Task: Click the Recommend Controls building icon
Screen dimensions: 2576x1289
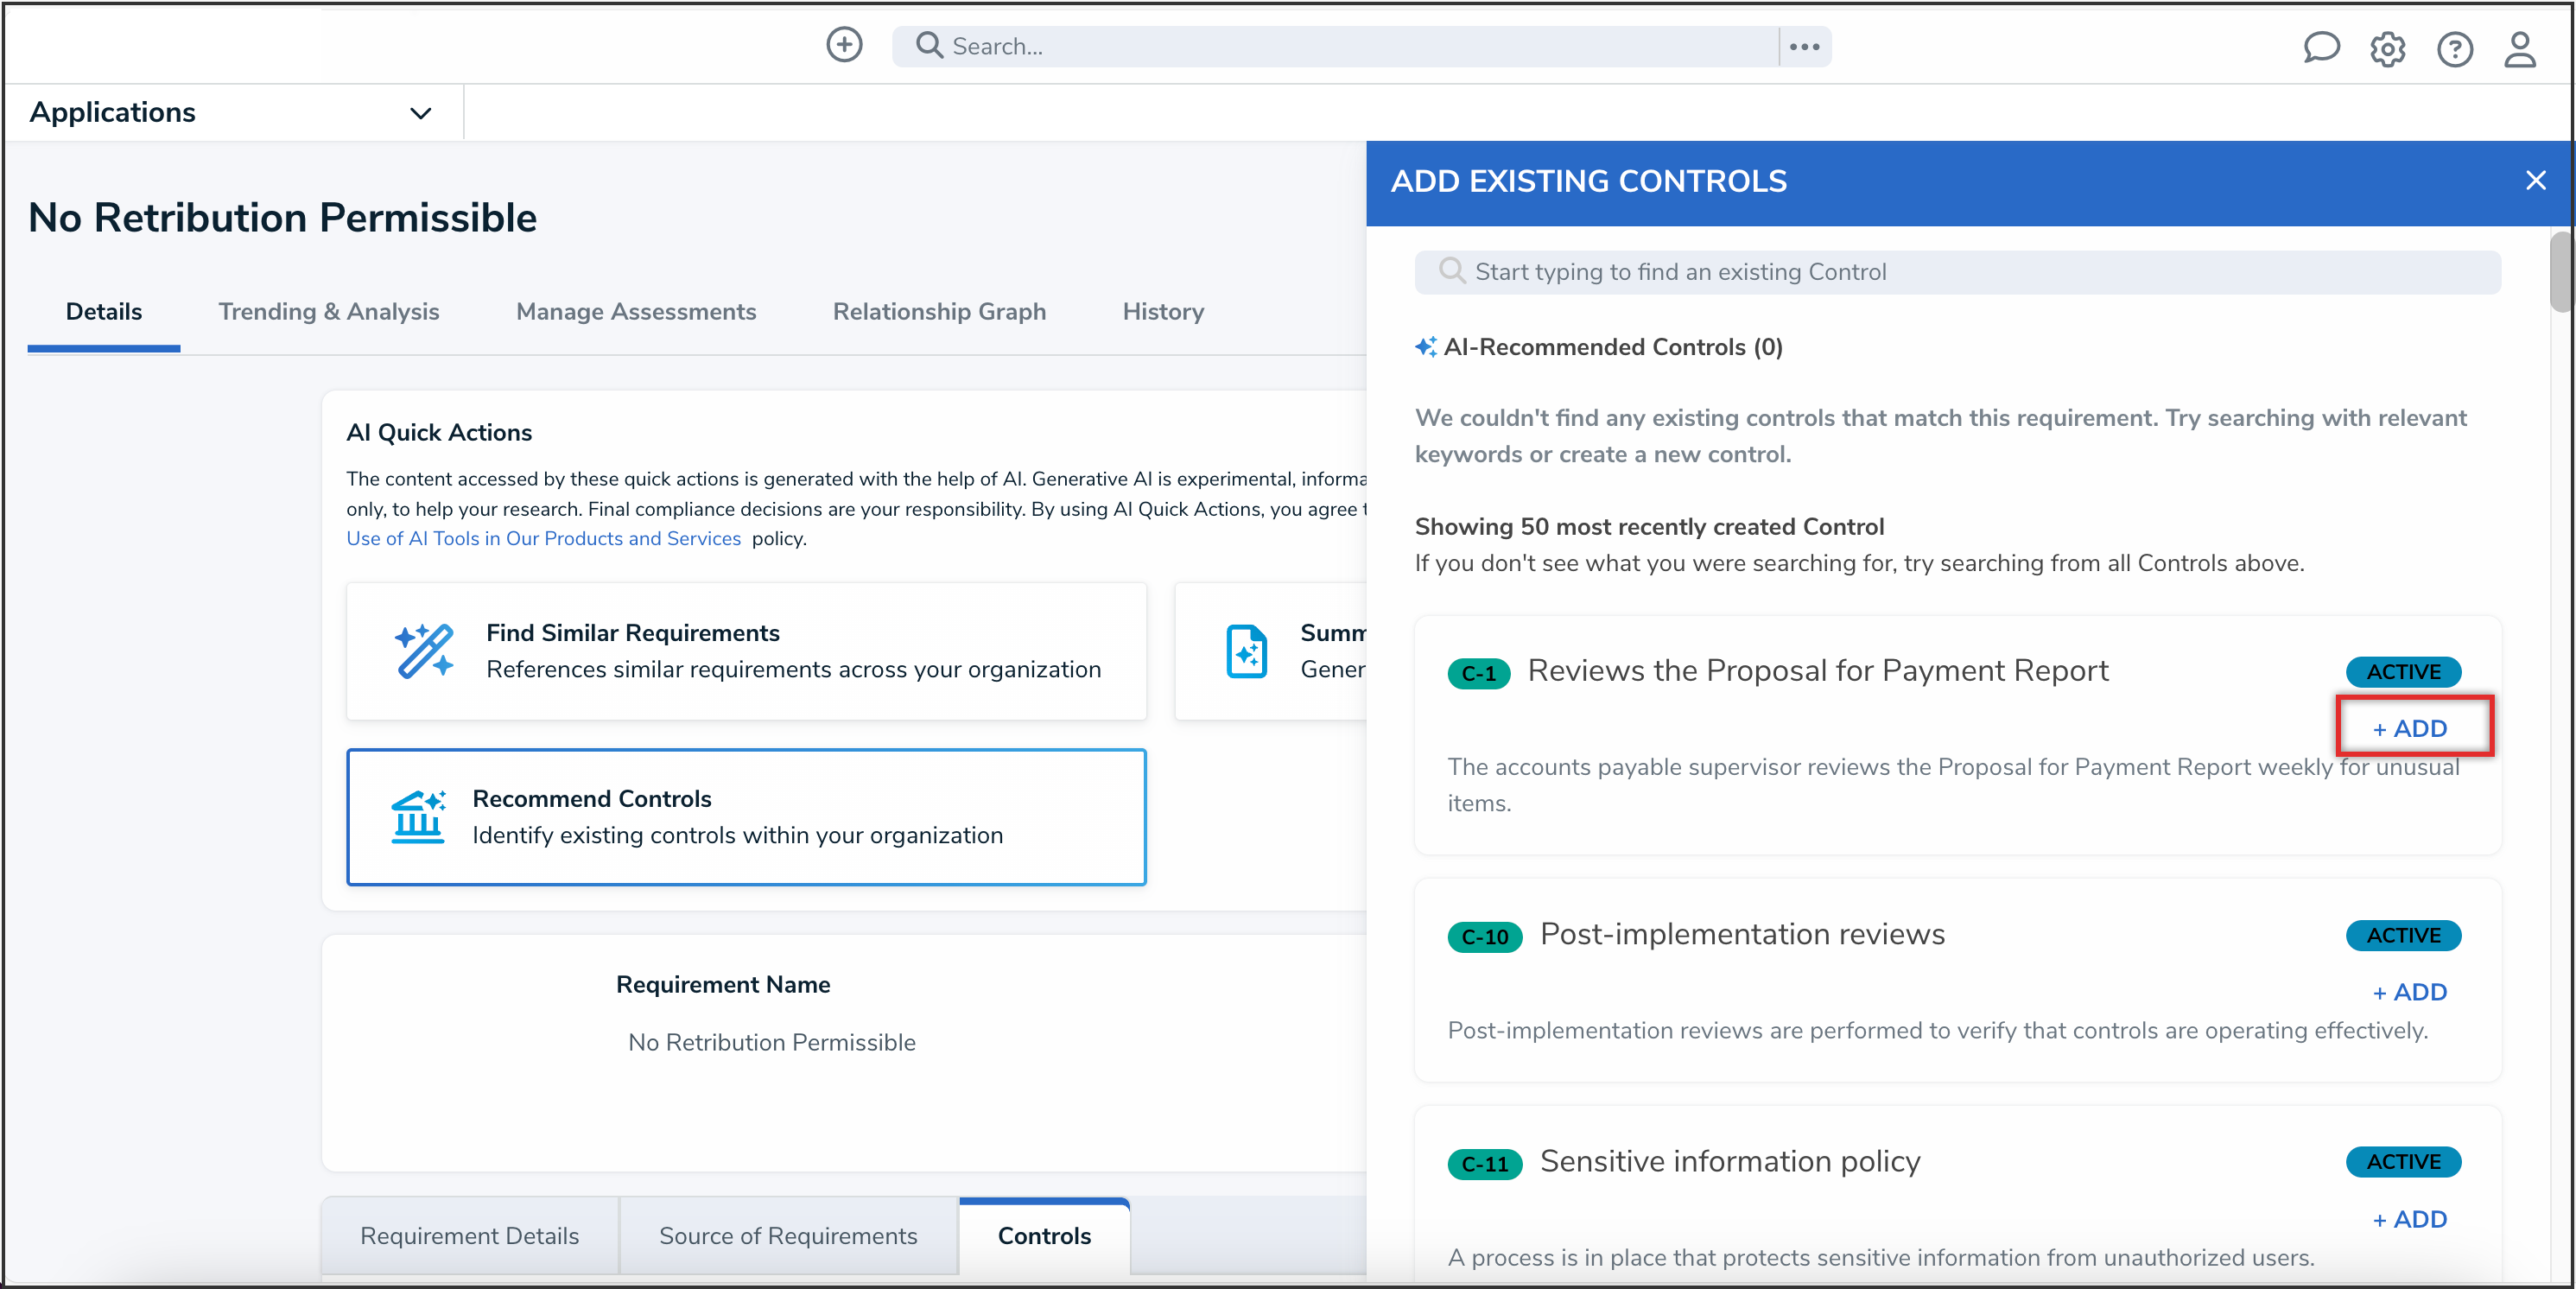Action: (x=417, y=816)
